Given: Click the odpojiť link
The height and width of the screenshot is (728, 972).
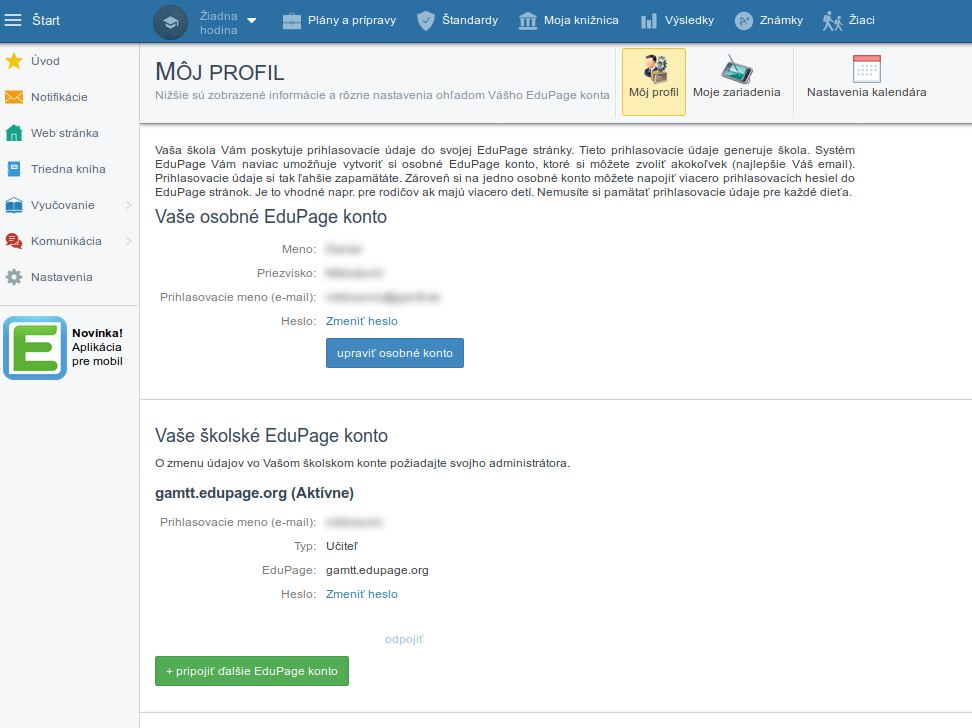Looking at the screenshot, I should [404, 639].
